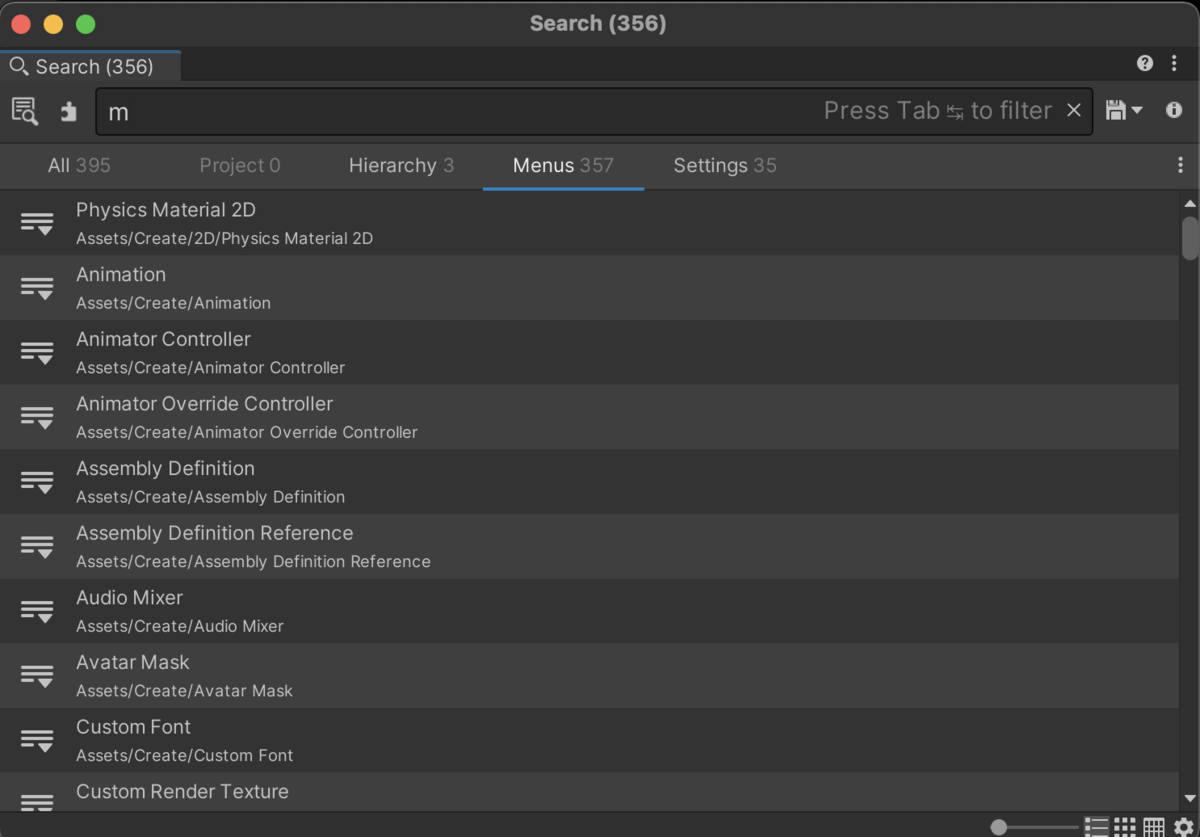Select the Physics Material 2D result

pyautogui.click(x=166, y=222)
